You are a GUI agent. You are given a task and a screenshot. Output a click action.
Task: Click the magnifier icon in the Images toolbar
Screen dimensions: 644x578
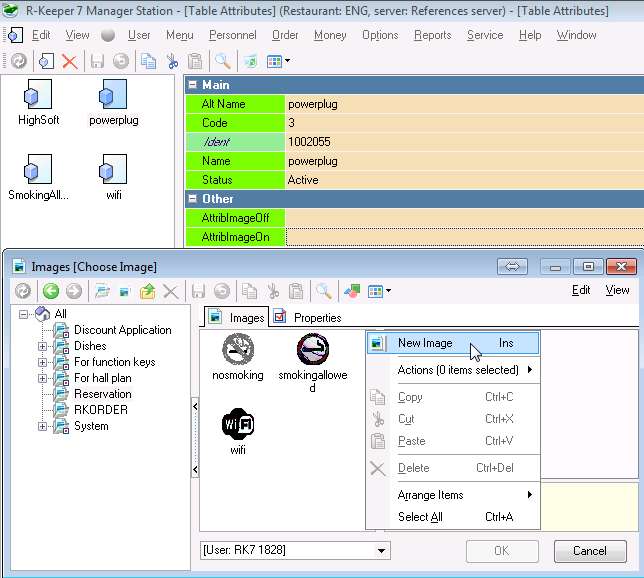click(x=324, y=291)
